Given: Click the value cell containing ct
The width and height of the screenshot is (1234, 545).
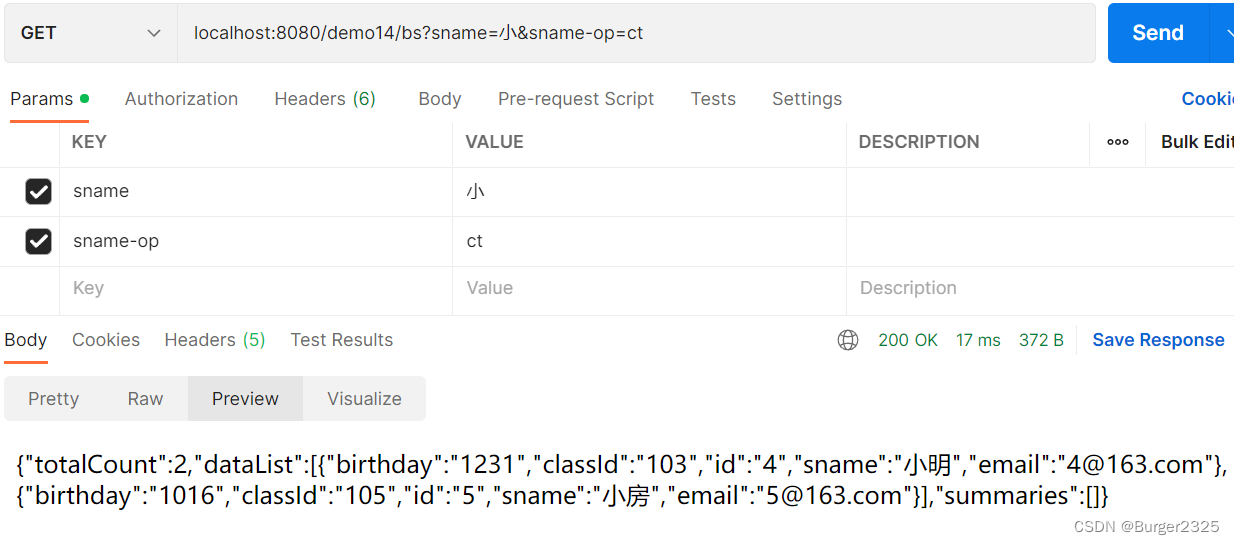Looking at the screenshot, I should tap(649, 241).
